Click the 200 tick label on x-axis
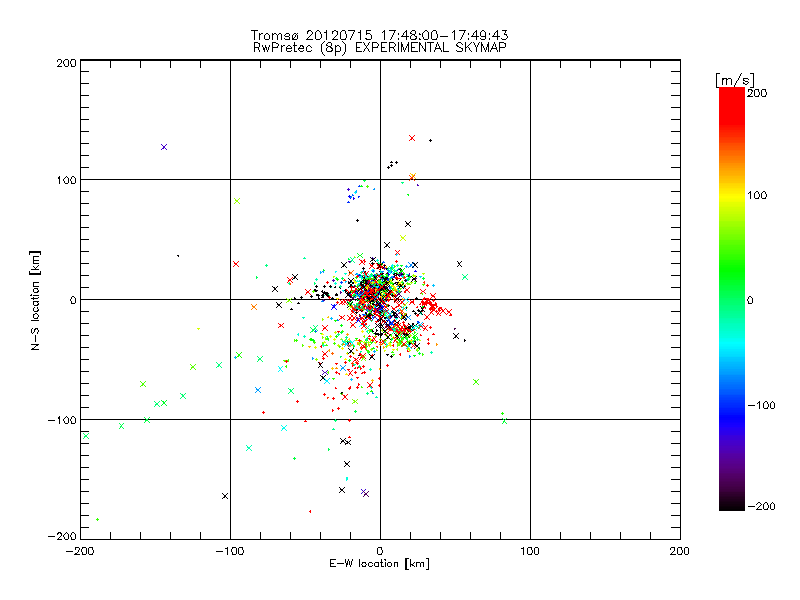 [x=680, y=551]
